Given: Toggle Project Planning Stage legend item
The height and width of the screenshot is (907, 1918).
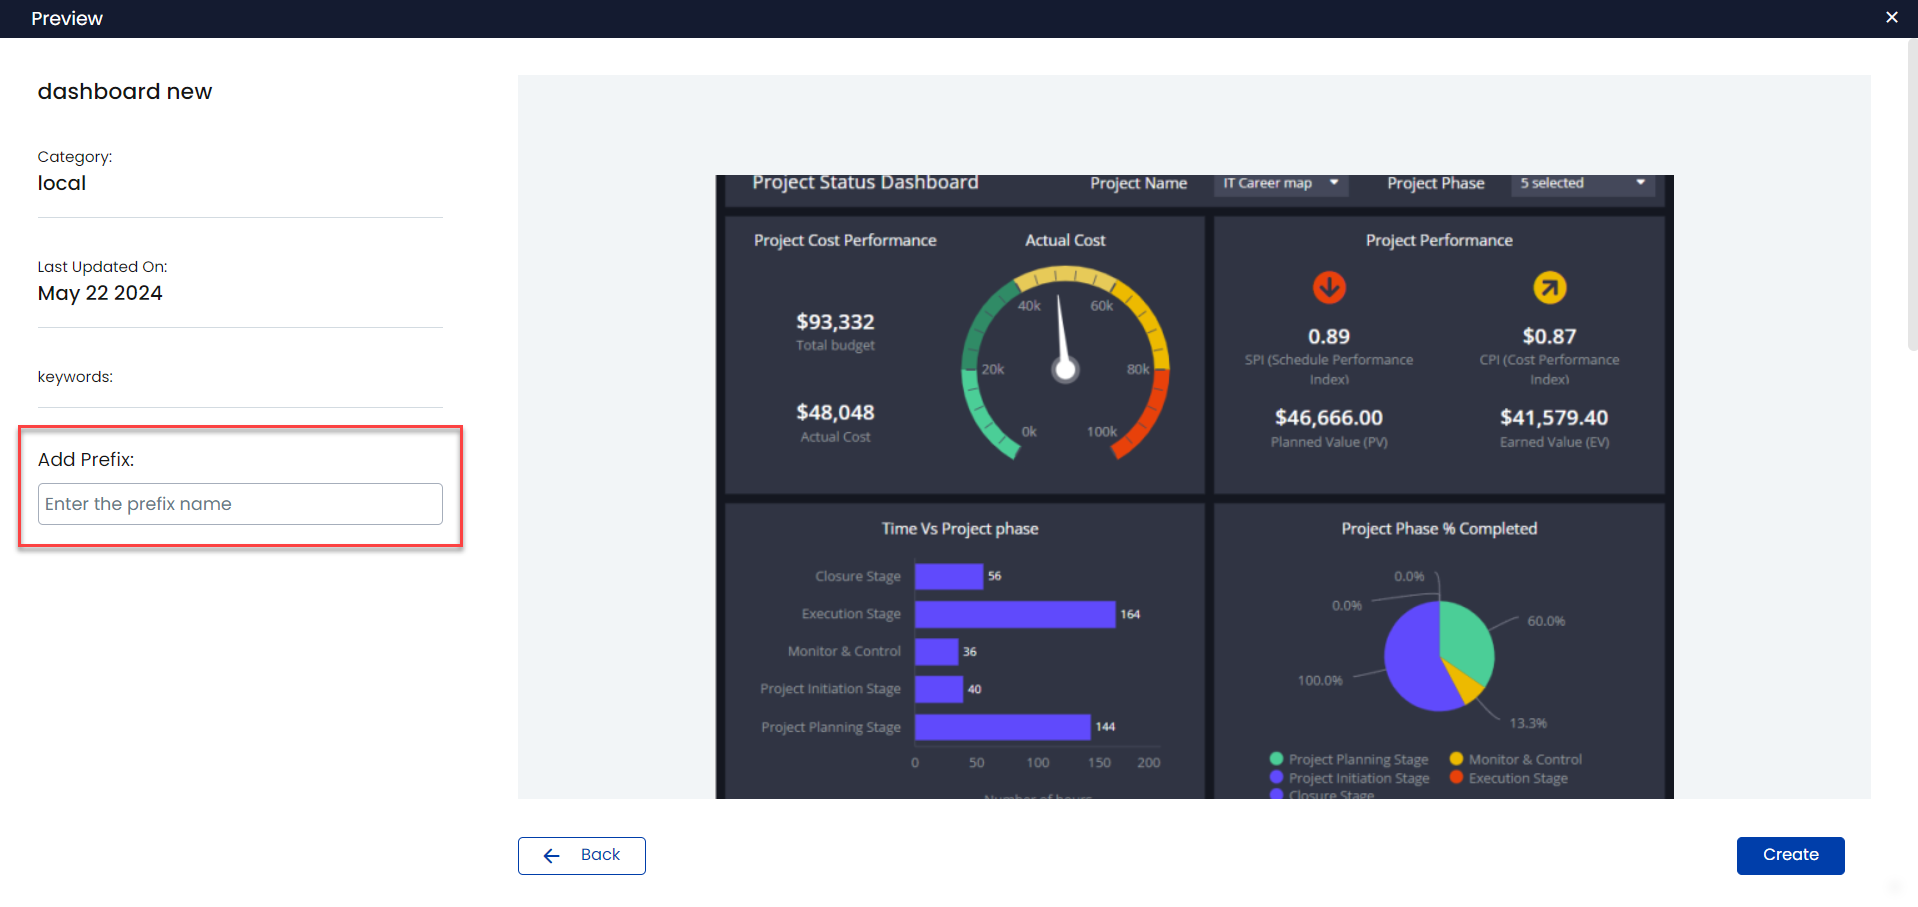Looking at the screenshot, I should (1357, 760).
